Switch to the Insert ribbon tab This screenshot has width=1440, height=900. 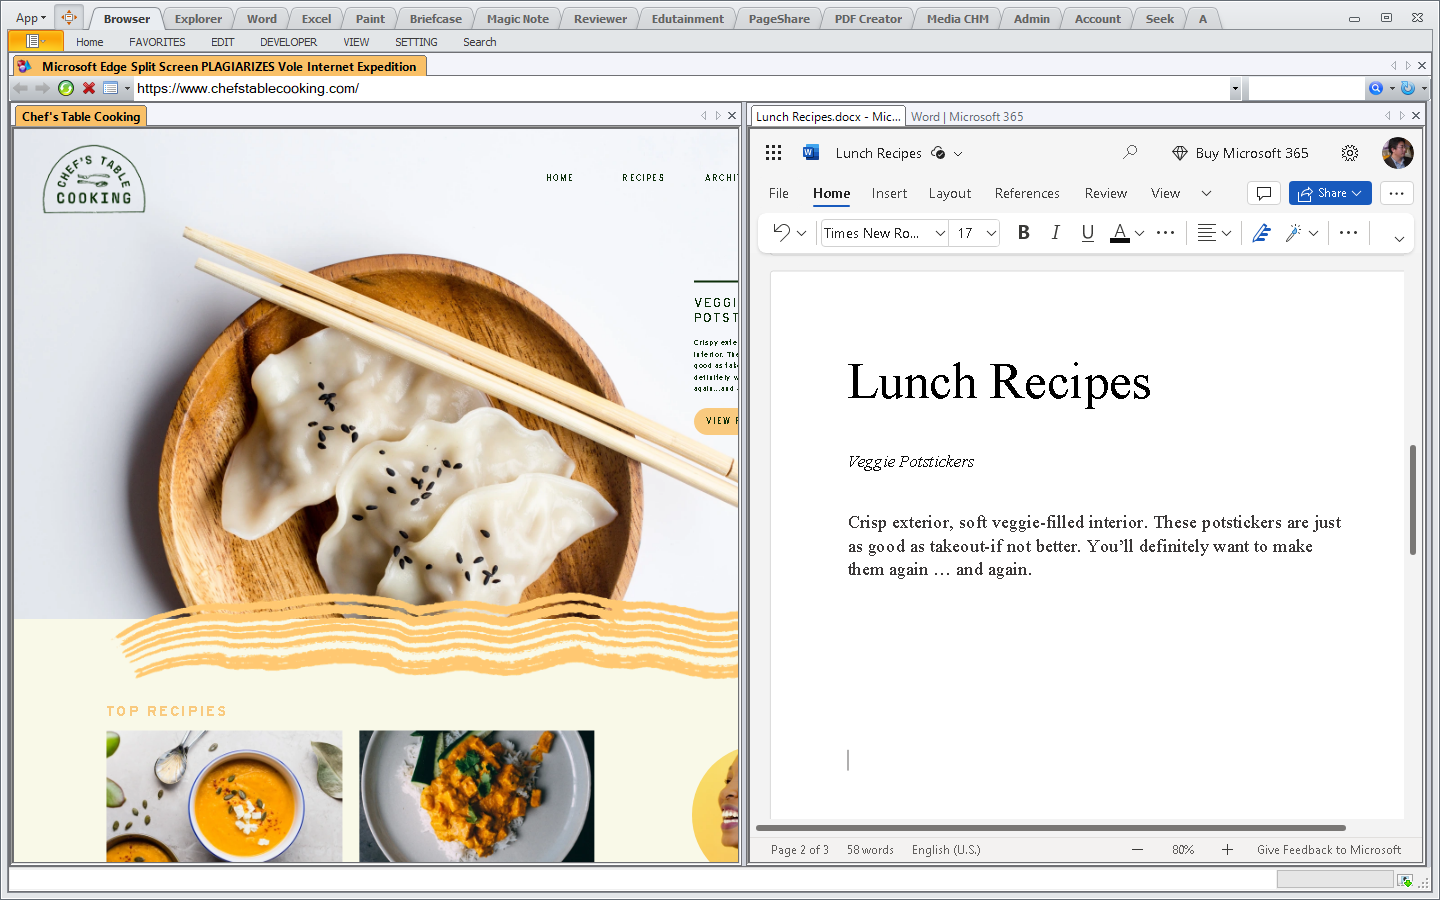pyautogui.click(x=889, y=193)
